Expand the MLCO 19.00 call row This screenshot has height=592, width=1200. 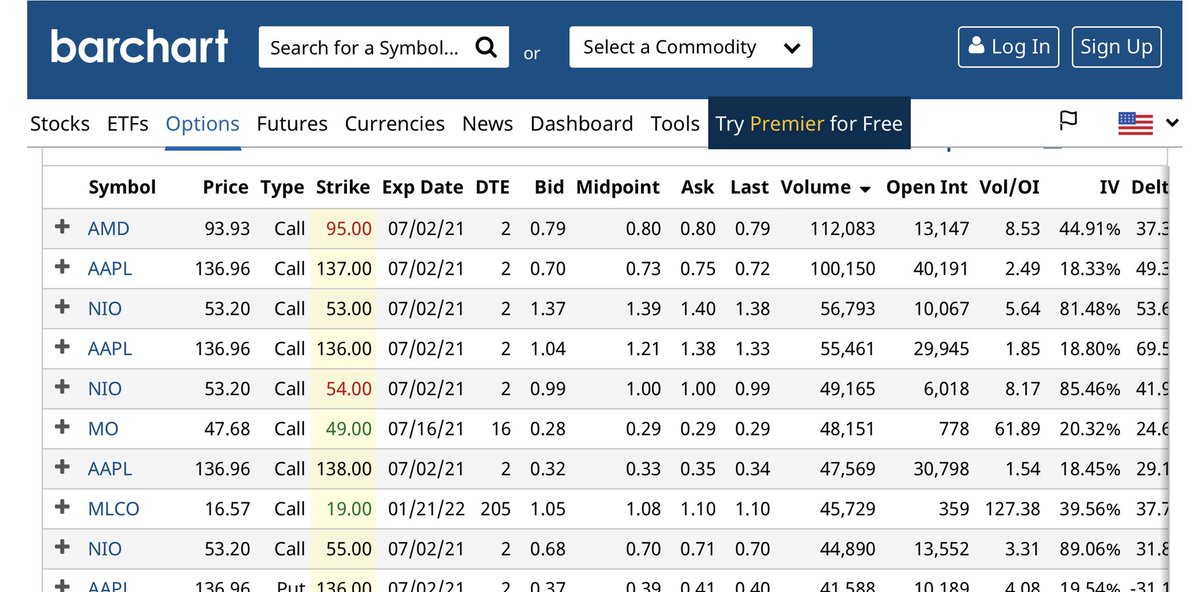pos(62,507)
